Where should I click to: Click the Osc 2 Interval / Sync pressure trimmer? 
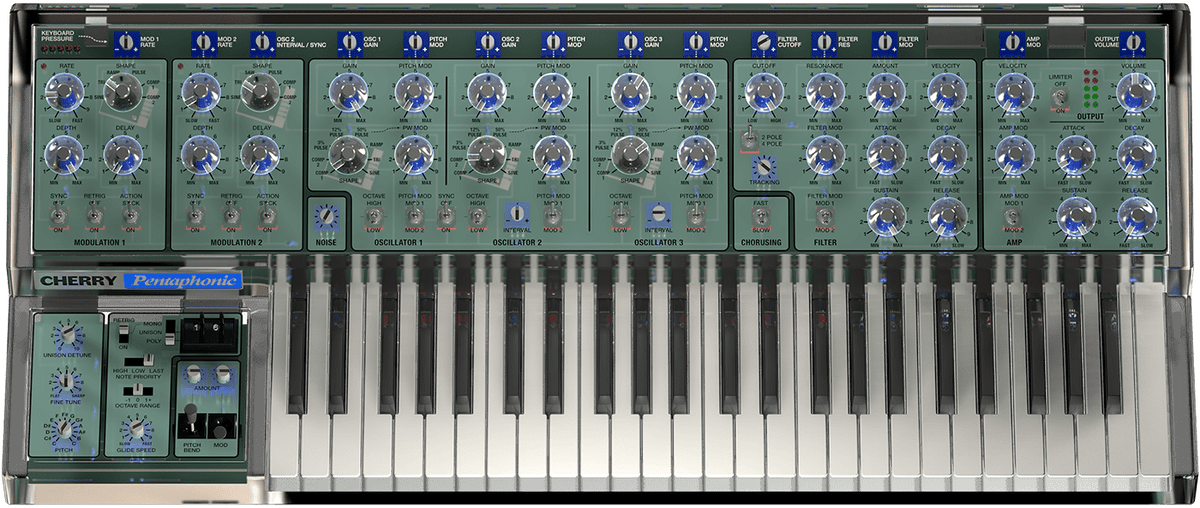pyautogui.click(x=261, y=42)
